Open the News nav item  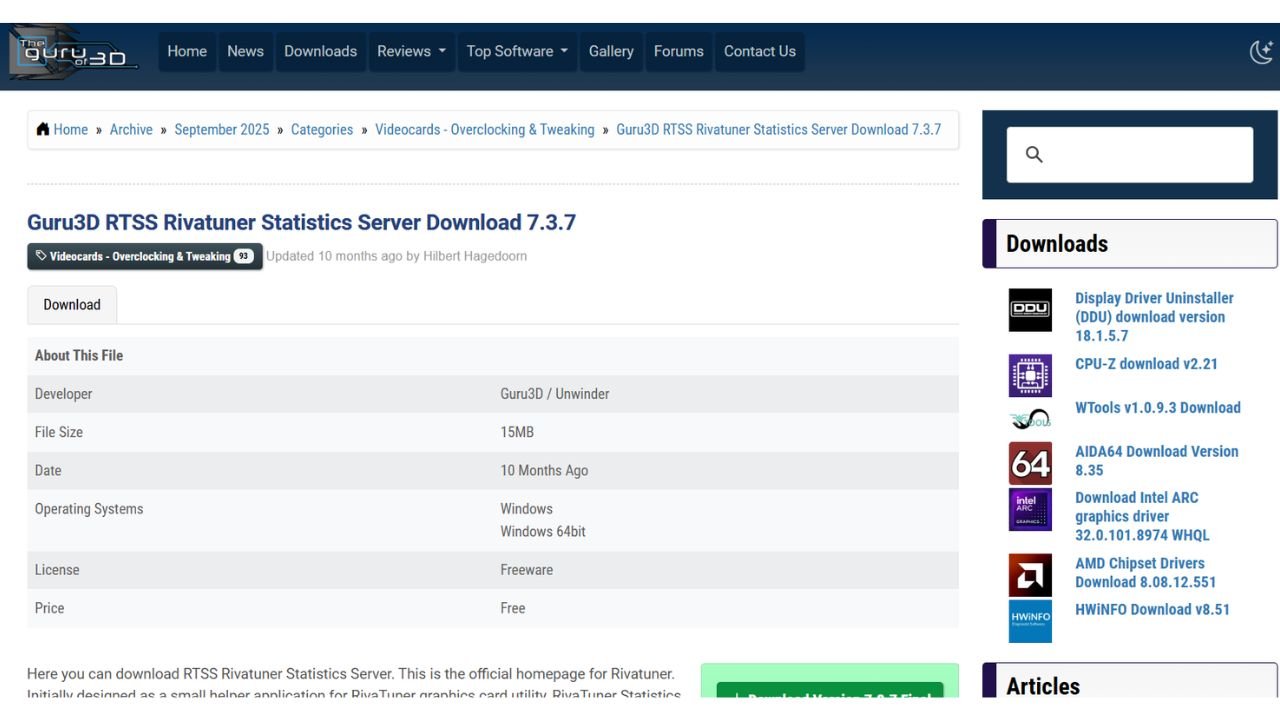(245, 51)
